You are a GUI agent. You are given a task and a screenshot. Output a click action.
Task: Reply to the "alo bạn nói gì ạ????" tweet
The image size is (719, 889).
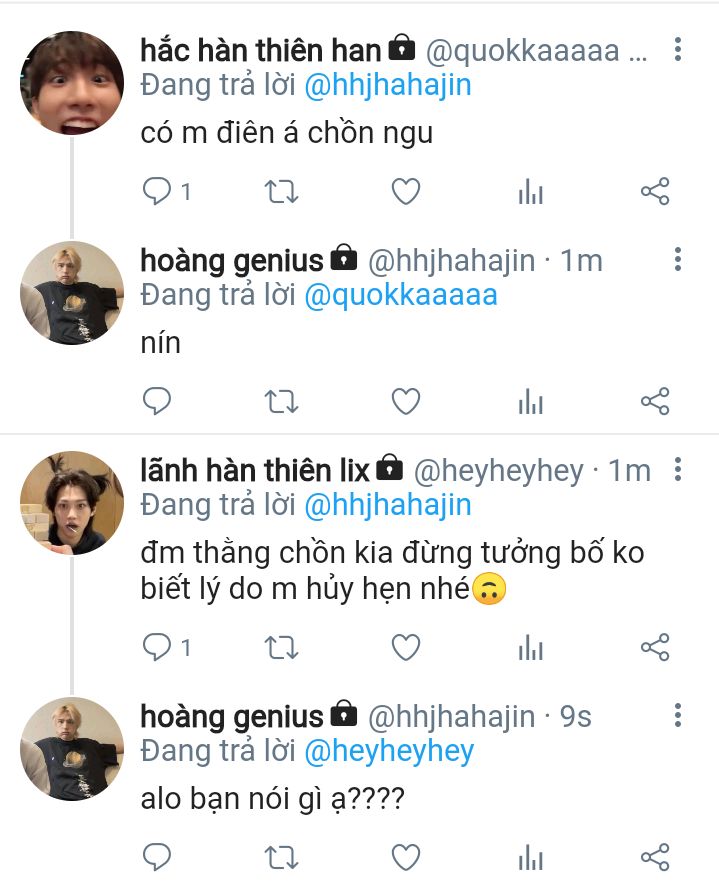coord(157,857)
